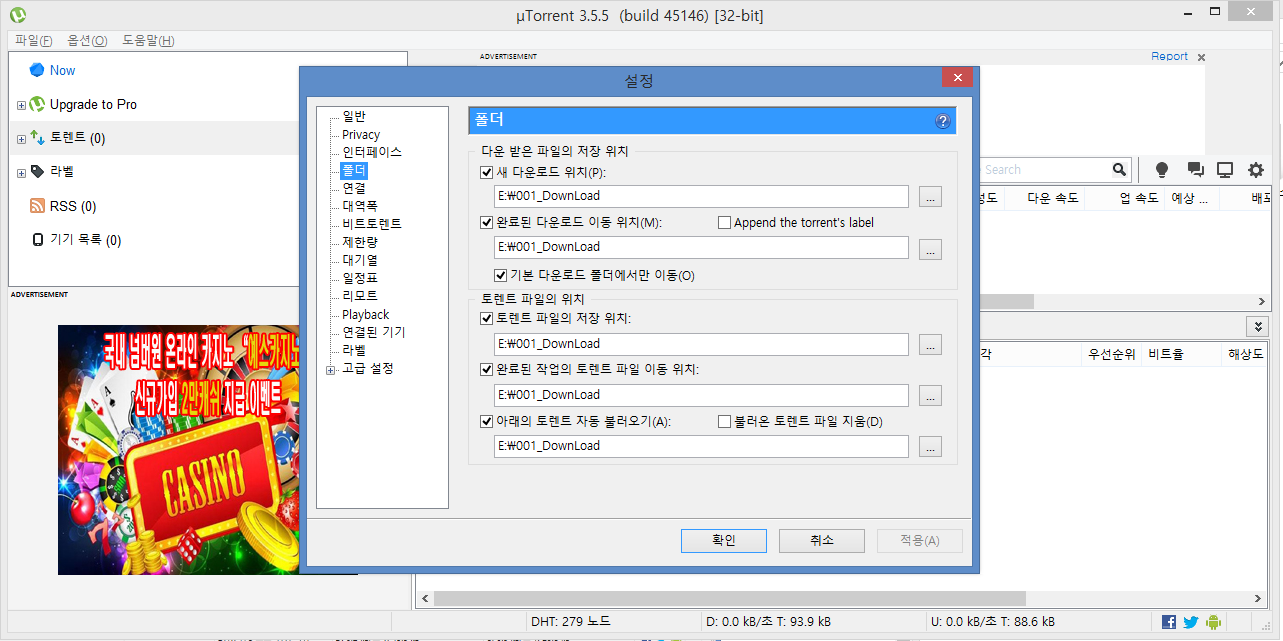The width and height of the screenshot is (1283, 641).
Task: Select 일반 in settings tree
Action: [354, 116]
